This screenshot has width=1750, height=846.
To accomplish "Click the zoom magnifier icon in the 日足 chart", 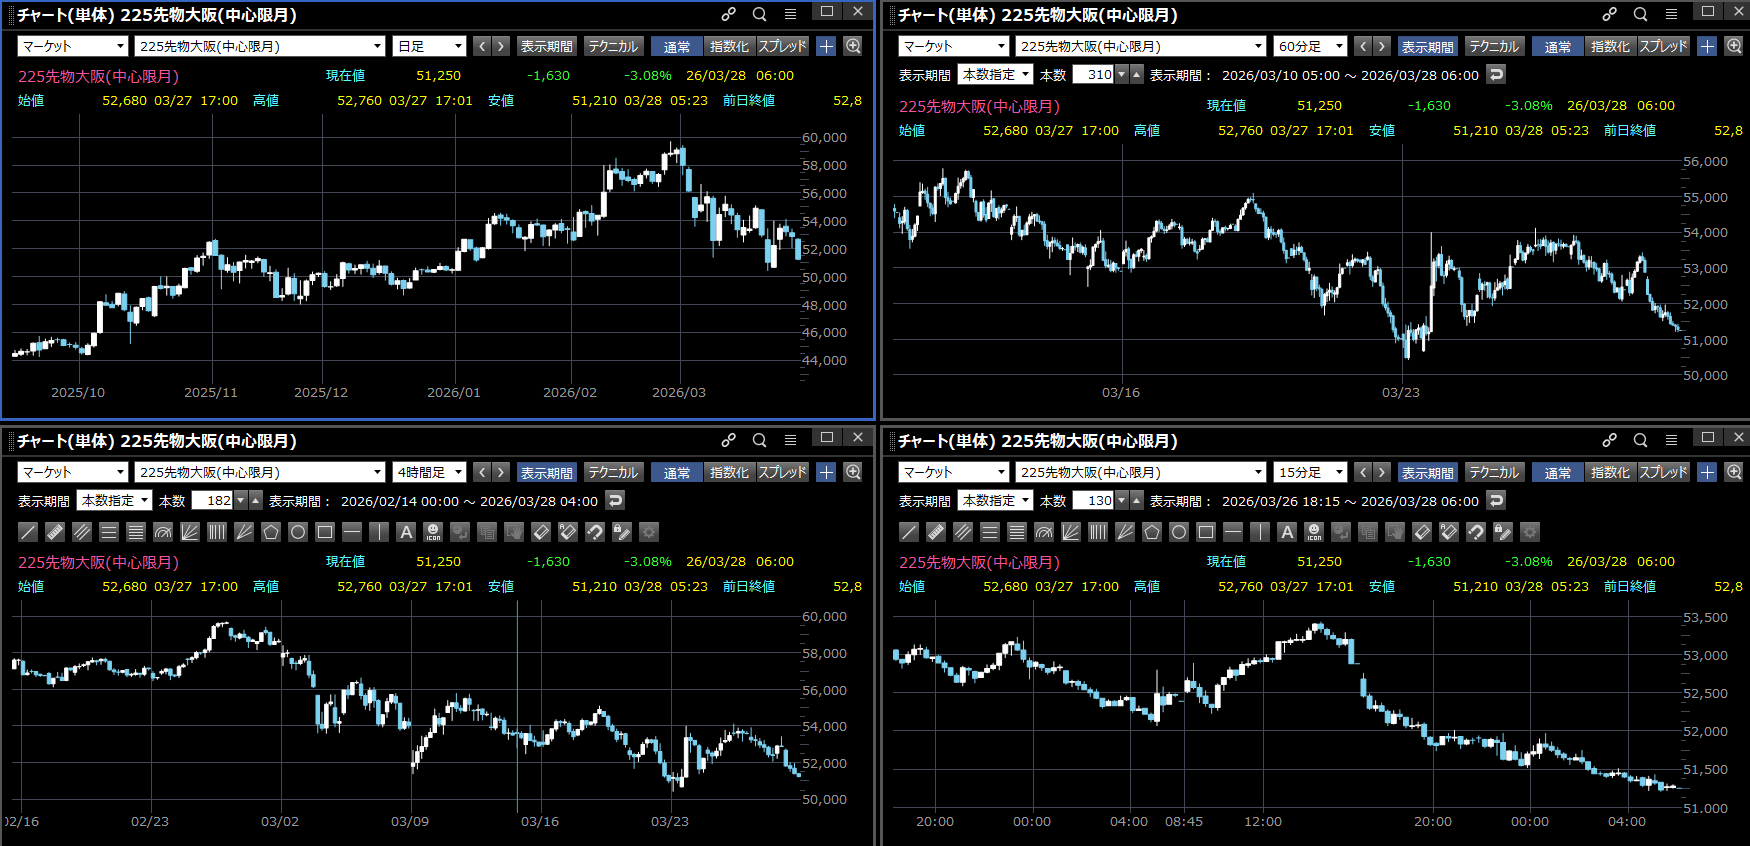I will [x=853, y=46].
